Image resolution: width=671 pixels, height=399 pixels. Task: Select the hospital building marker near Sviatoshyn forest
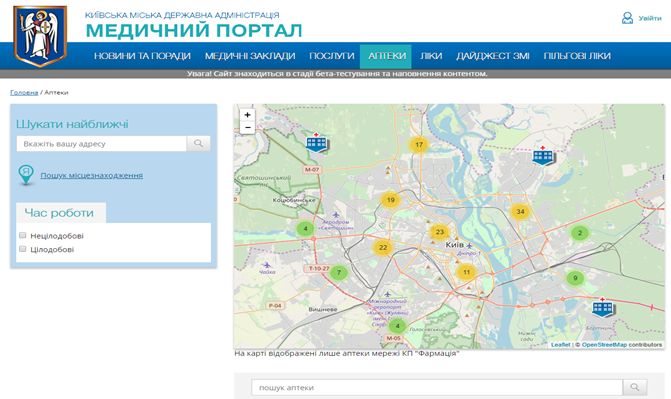tap(317, 143)
